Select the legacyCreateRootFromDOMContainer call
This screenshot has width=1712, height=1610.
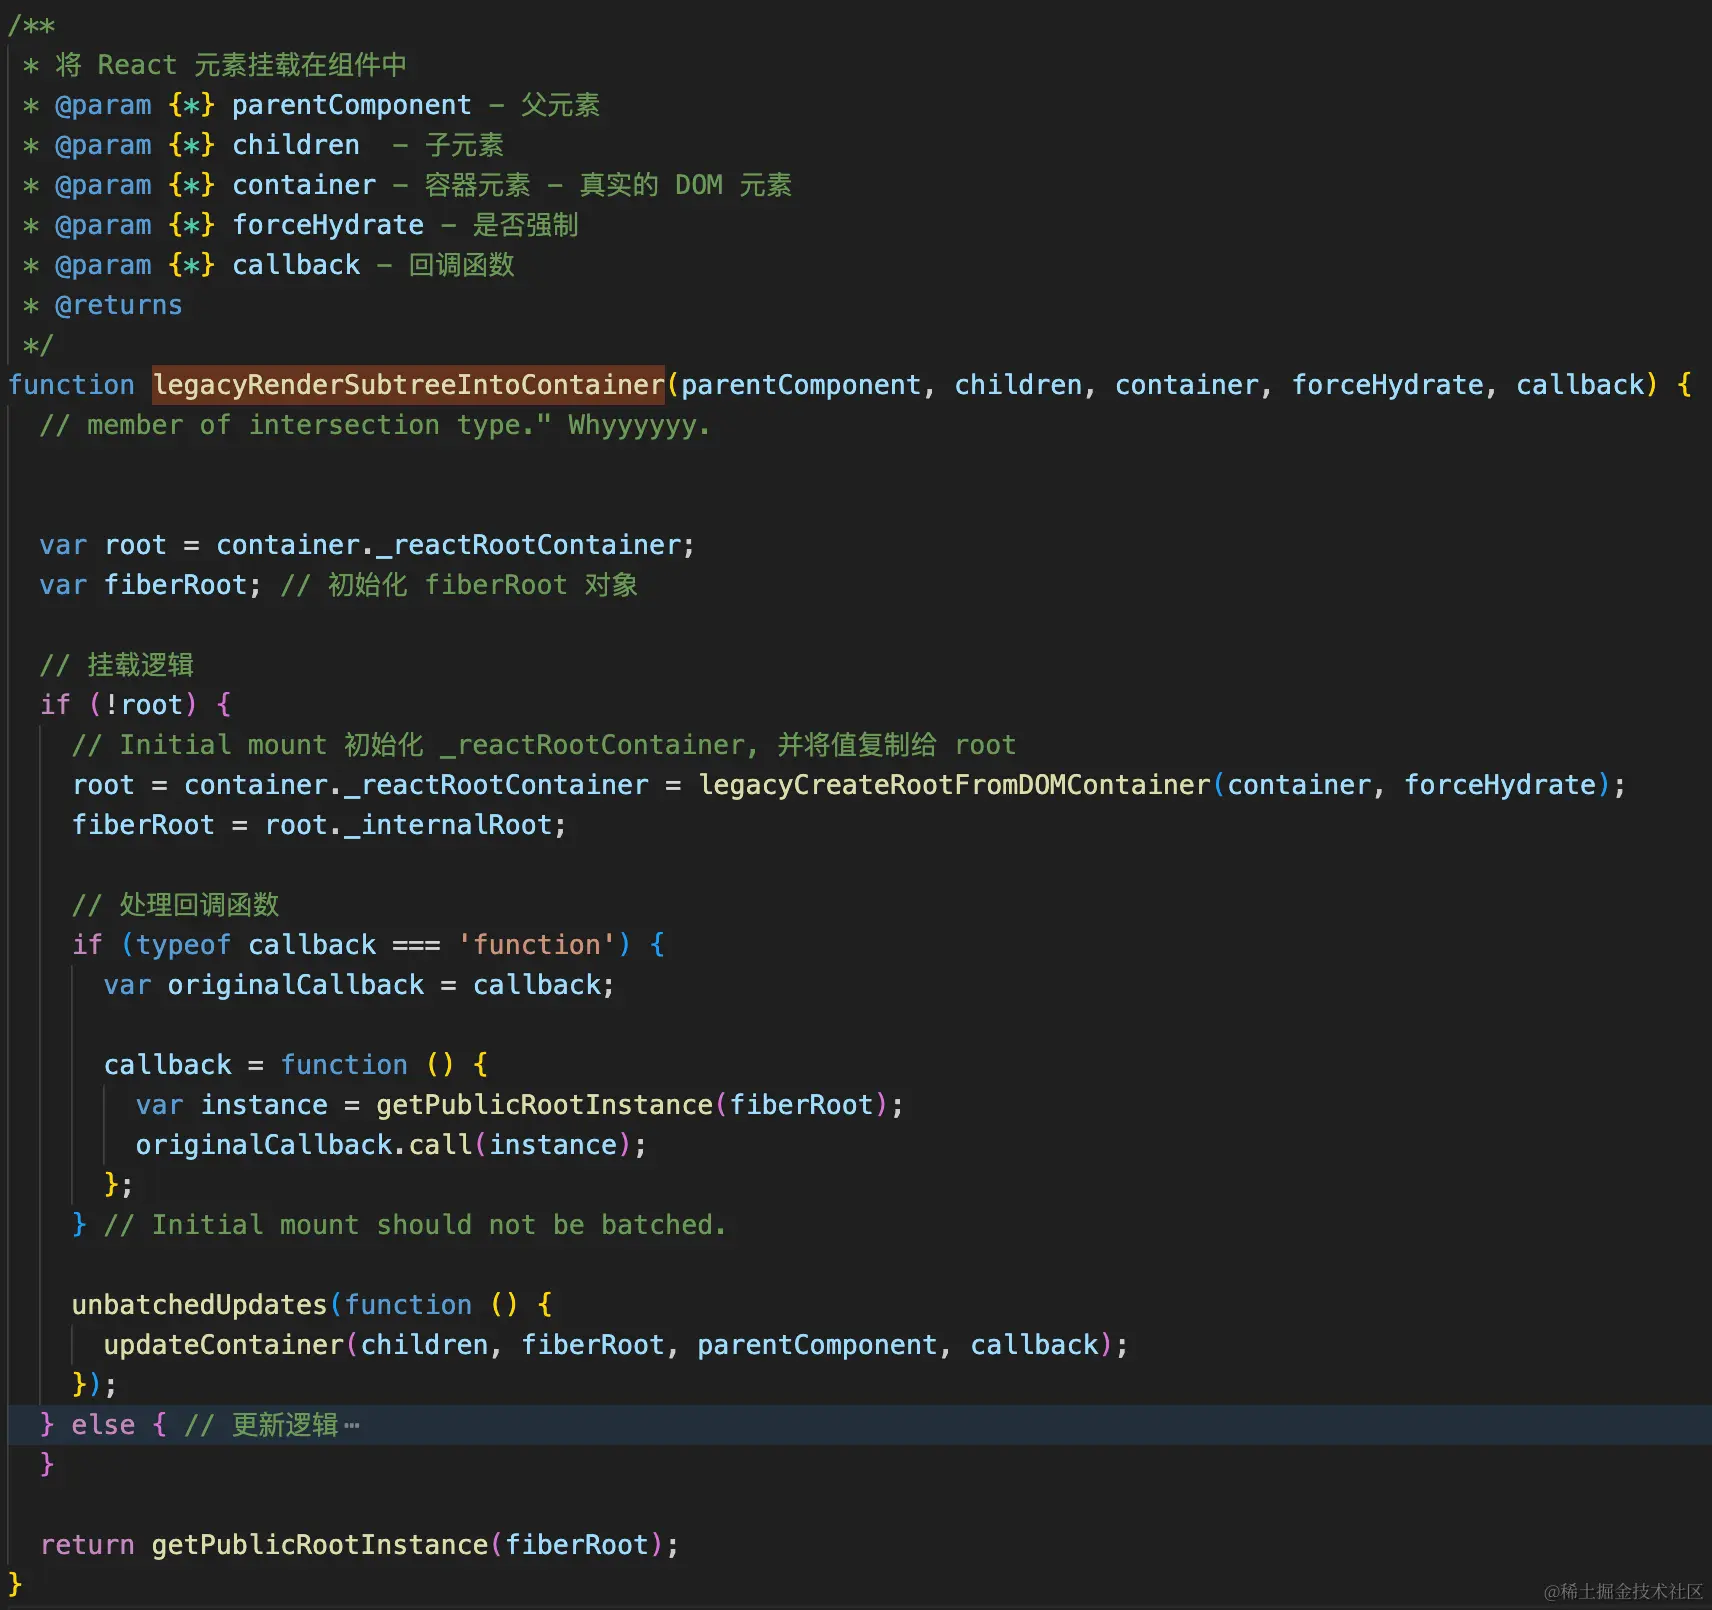tap(954, 785)
